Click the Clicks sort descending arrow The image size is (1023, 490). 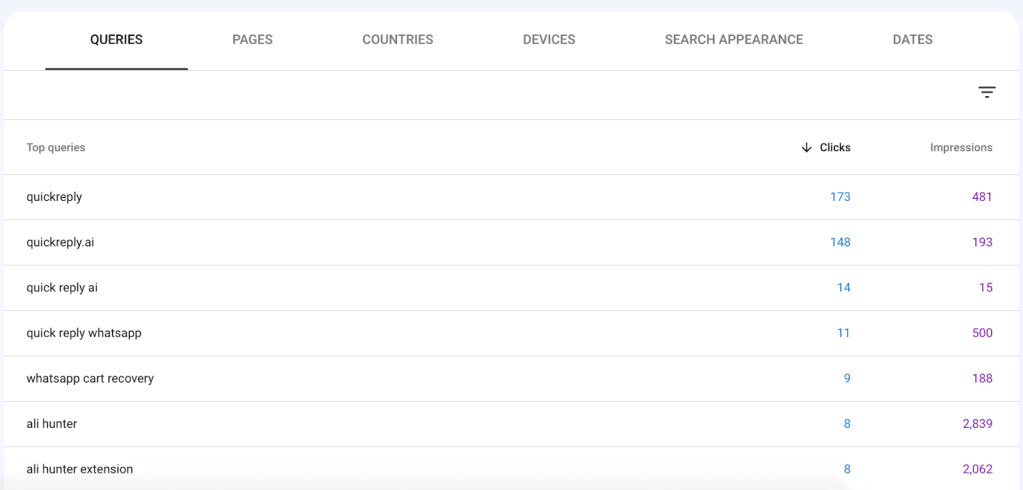[806, 148]
